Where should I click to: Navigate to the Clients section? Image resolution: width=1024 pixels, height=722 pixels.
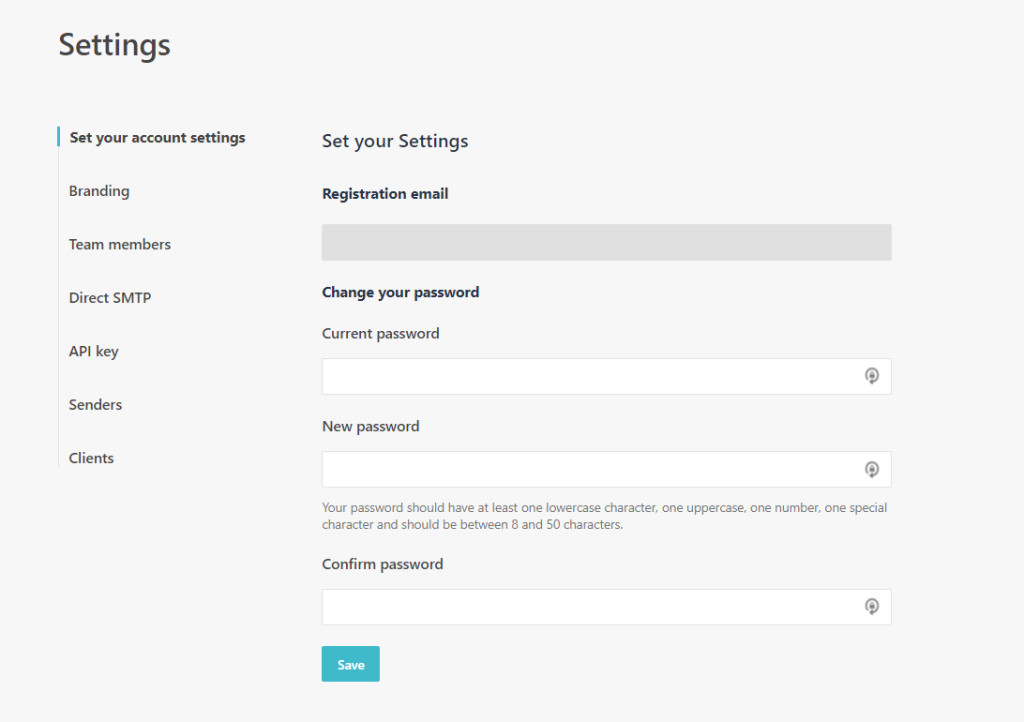coord(91,458)
